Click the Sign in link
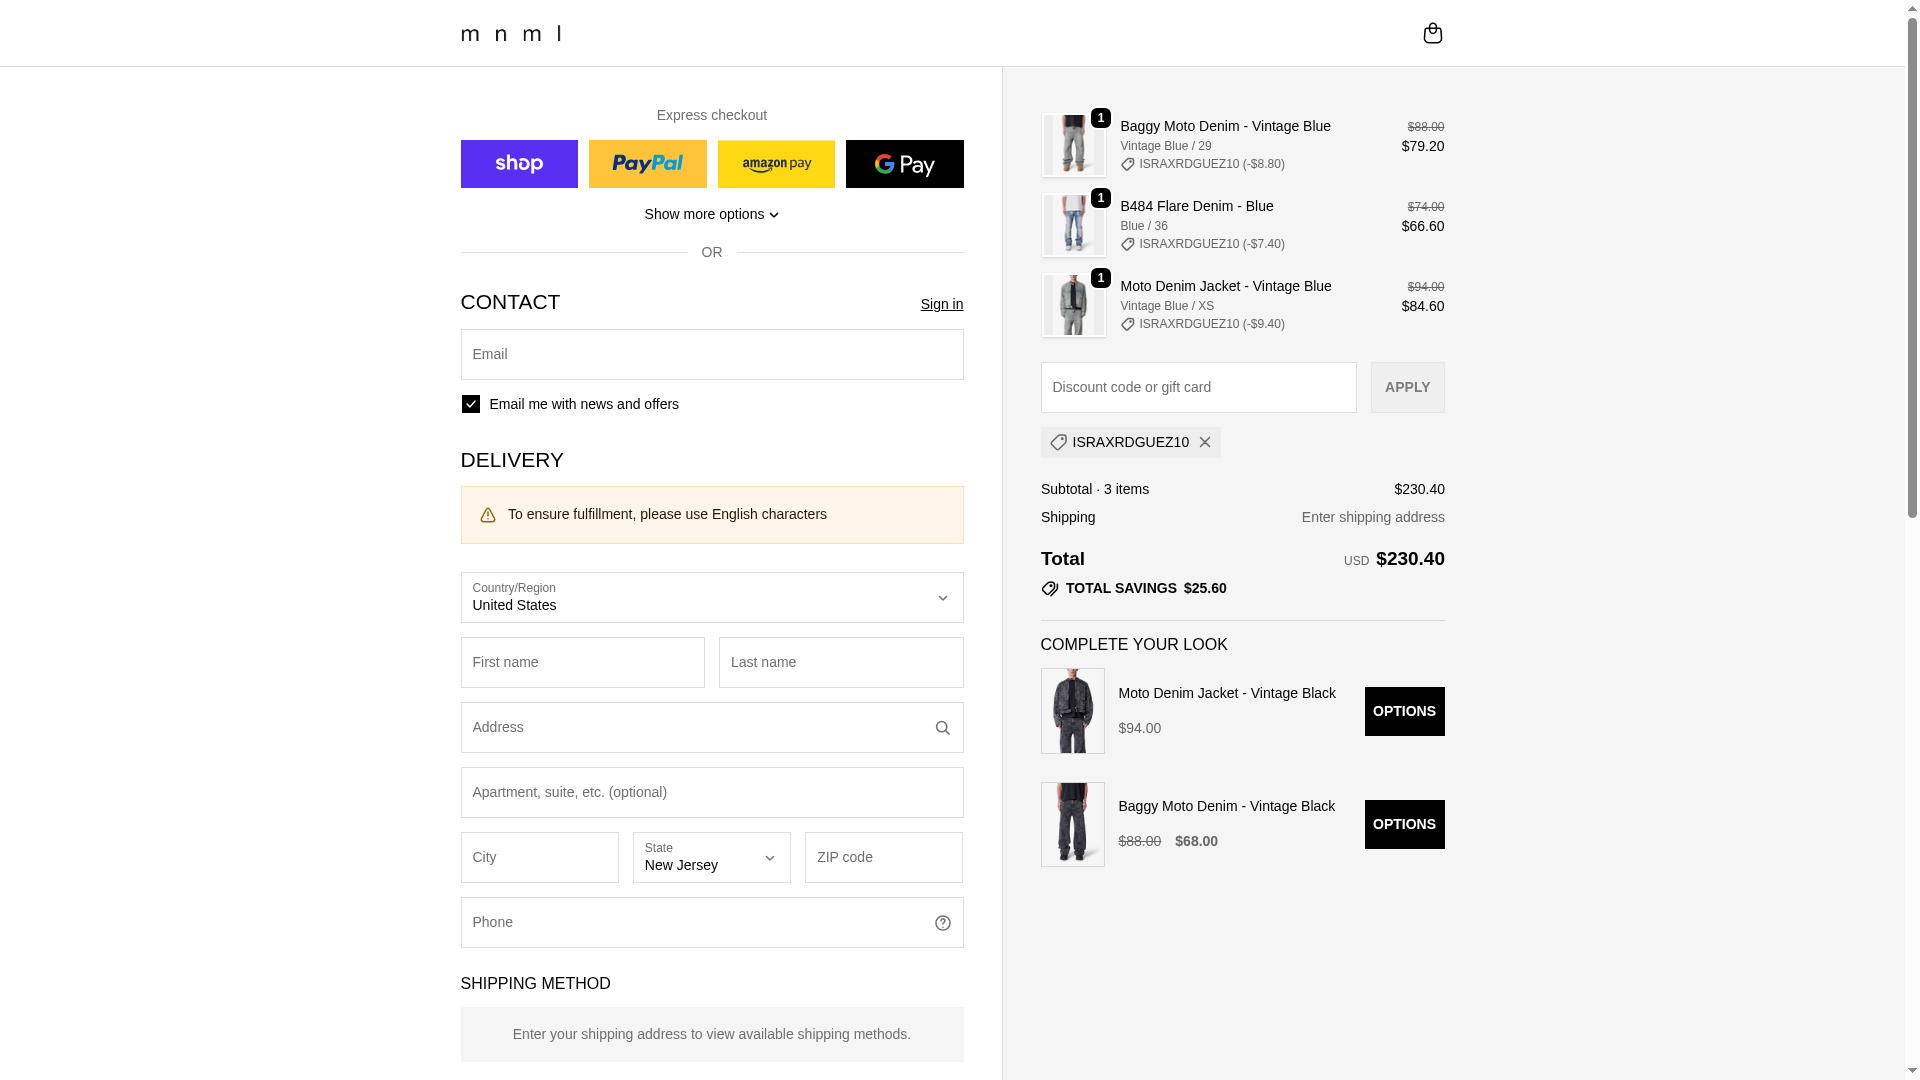Screen dimensions: 1920x1080 tap(941, 304)
